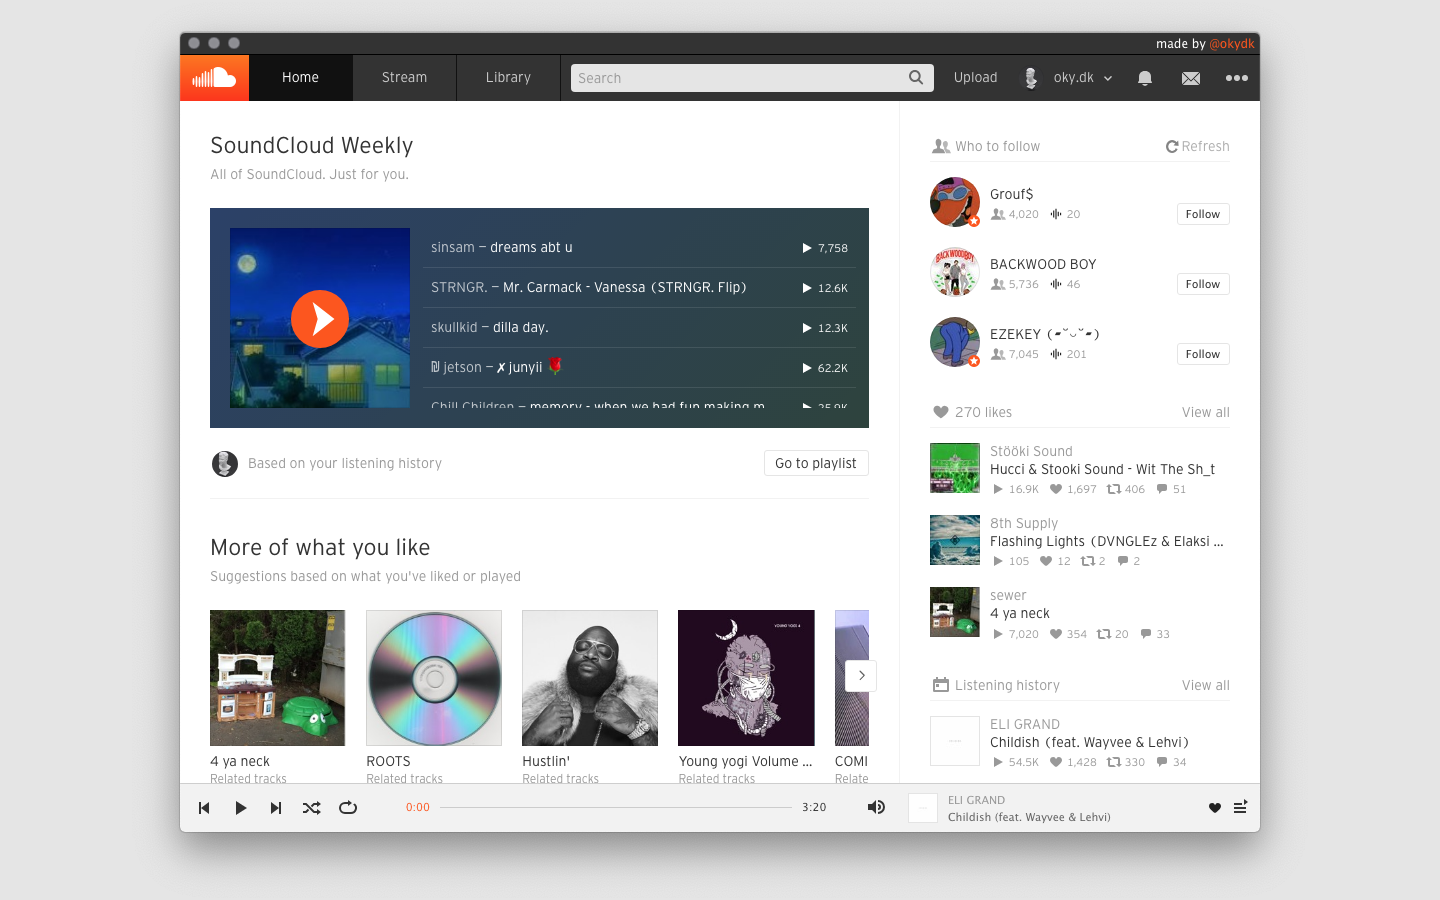
Task: Adjust volume using the speaker icon
Action: tap(876, 807)
